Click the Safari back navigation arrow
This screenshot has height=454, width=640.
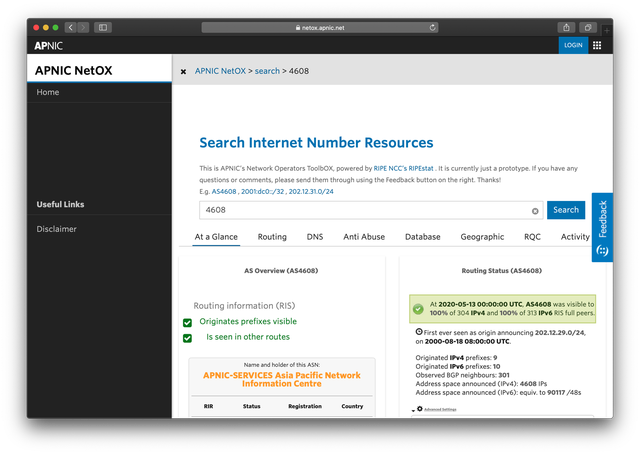(x=71, y=27)
